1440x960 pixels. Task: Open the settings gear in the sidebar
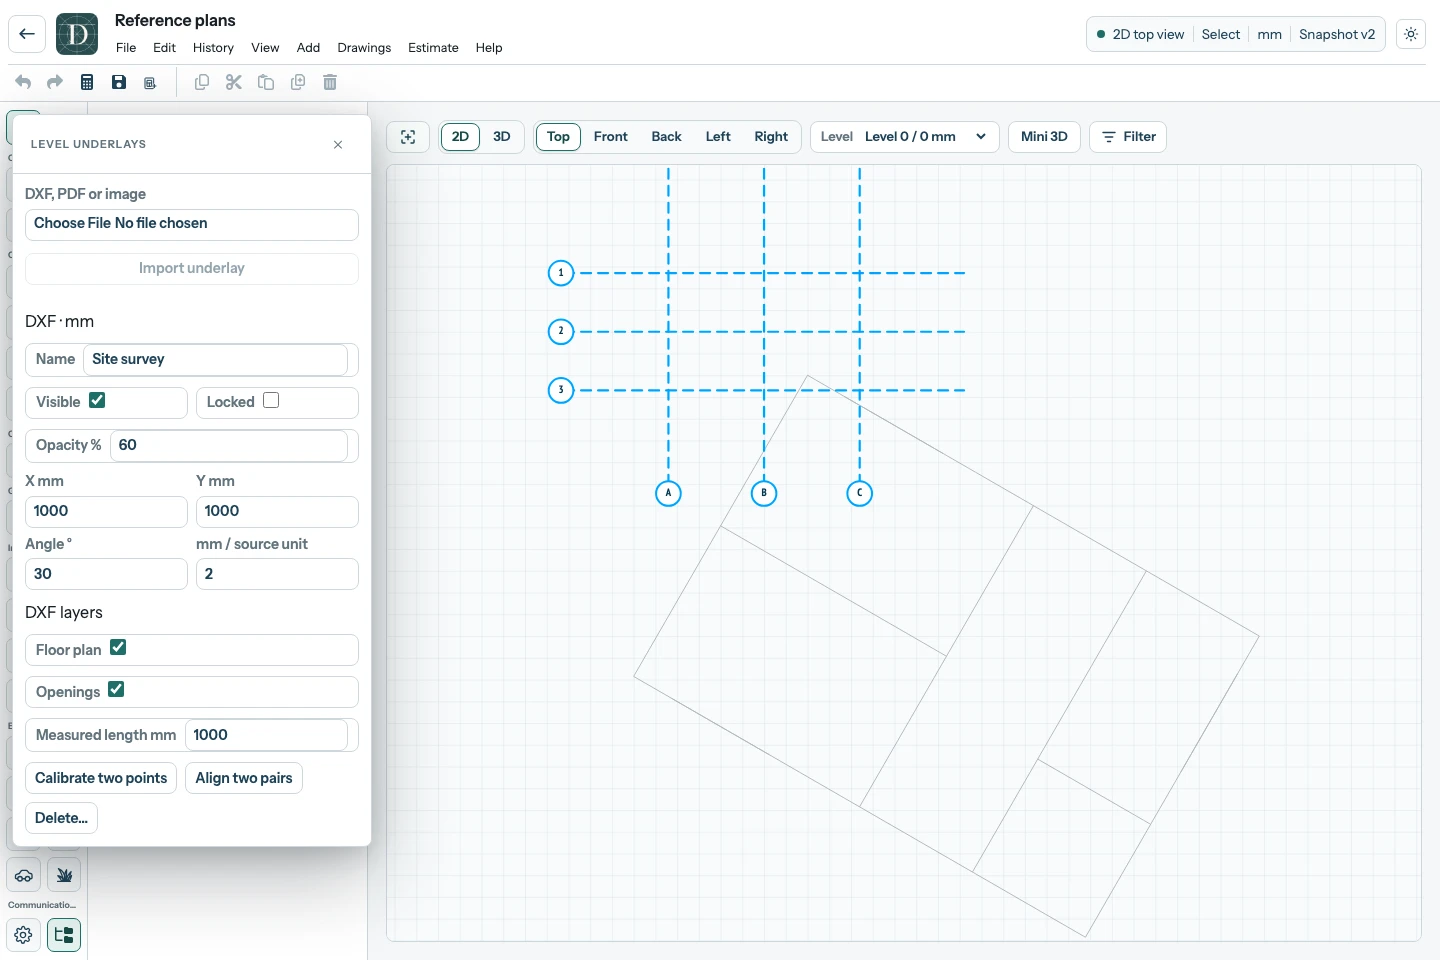(24, 935)
